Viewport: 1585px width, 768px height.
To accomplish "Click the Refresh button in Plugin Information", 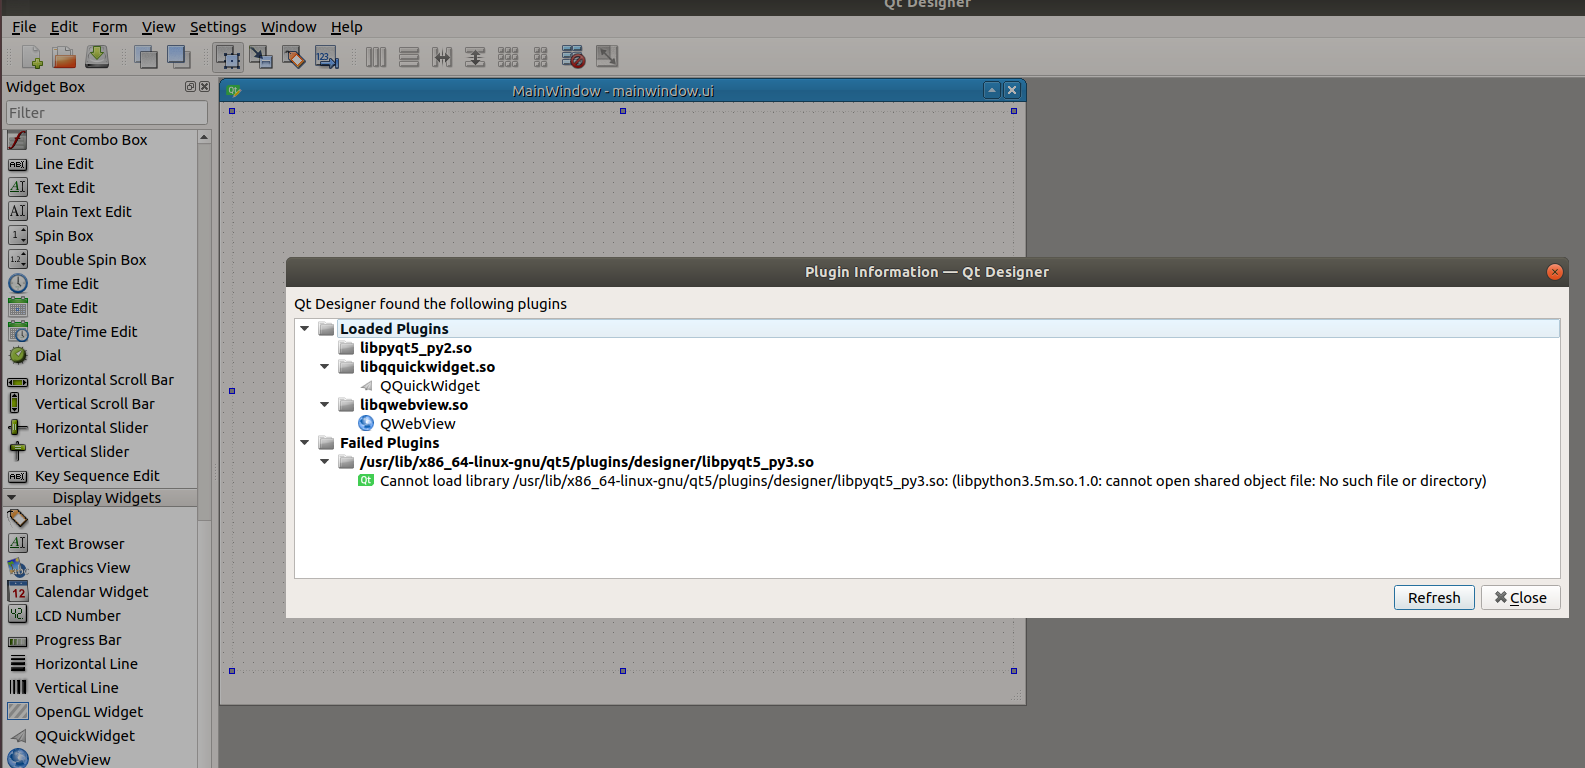I will 1434,597.
